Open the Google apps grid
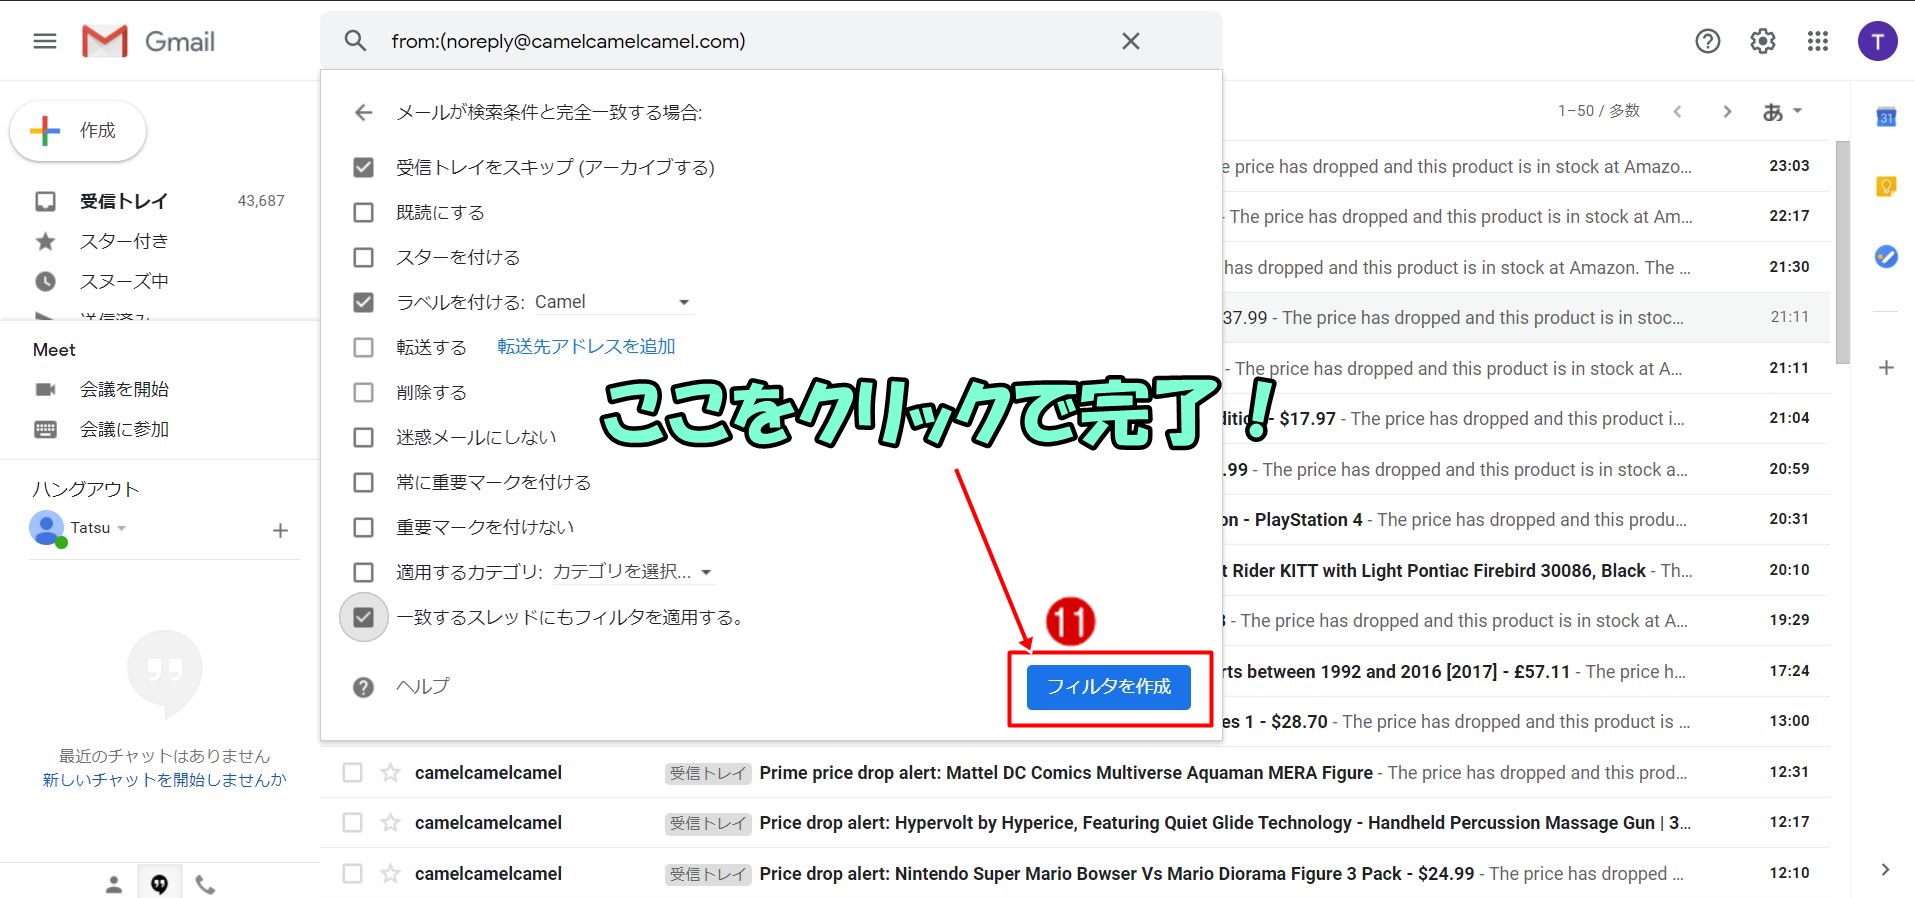Image resolution: width=1915 pixels, height=898 pixels. point(1817,41)
